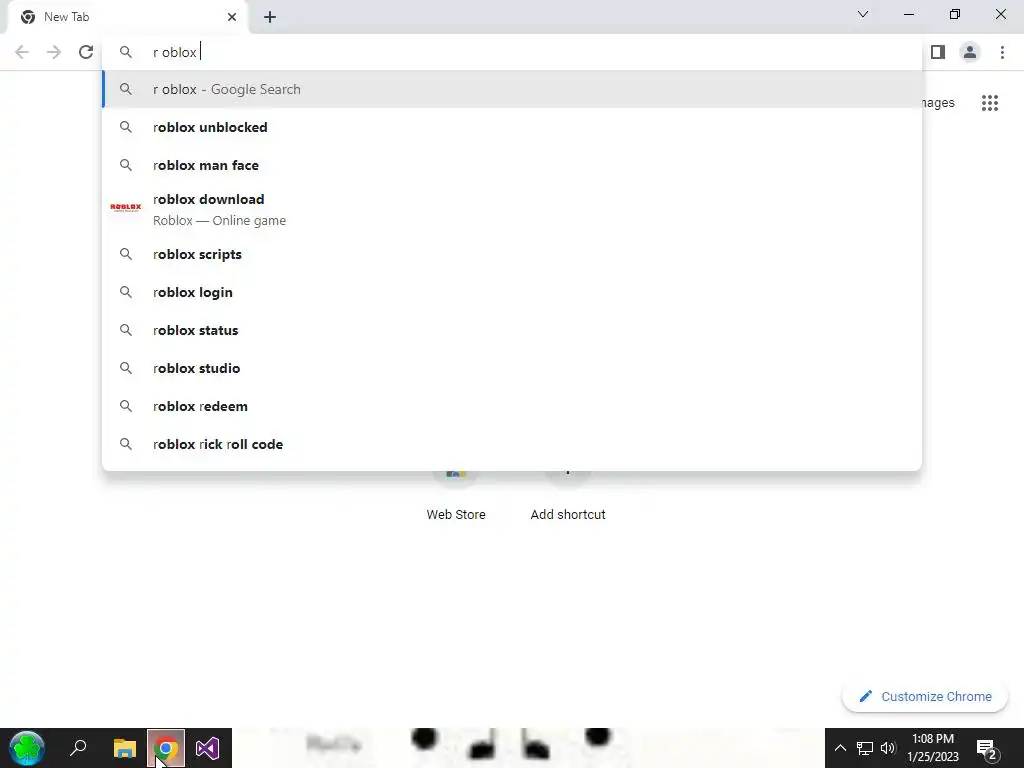
Task: Open the network status tray icon
Action: point(865,748)
